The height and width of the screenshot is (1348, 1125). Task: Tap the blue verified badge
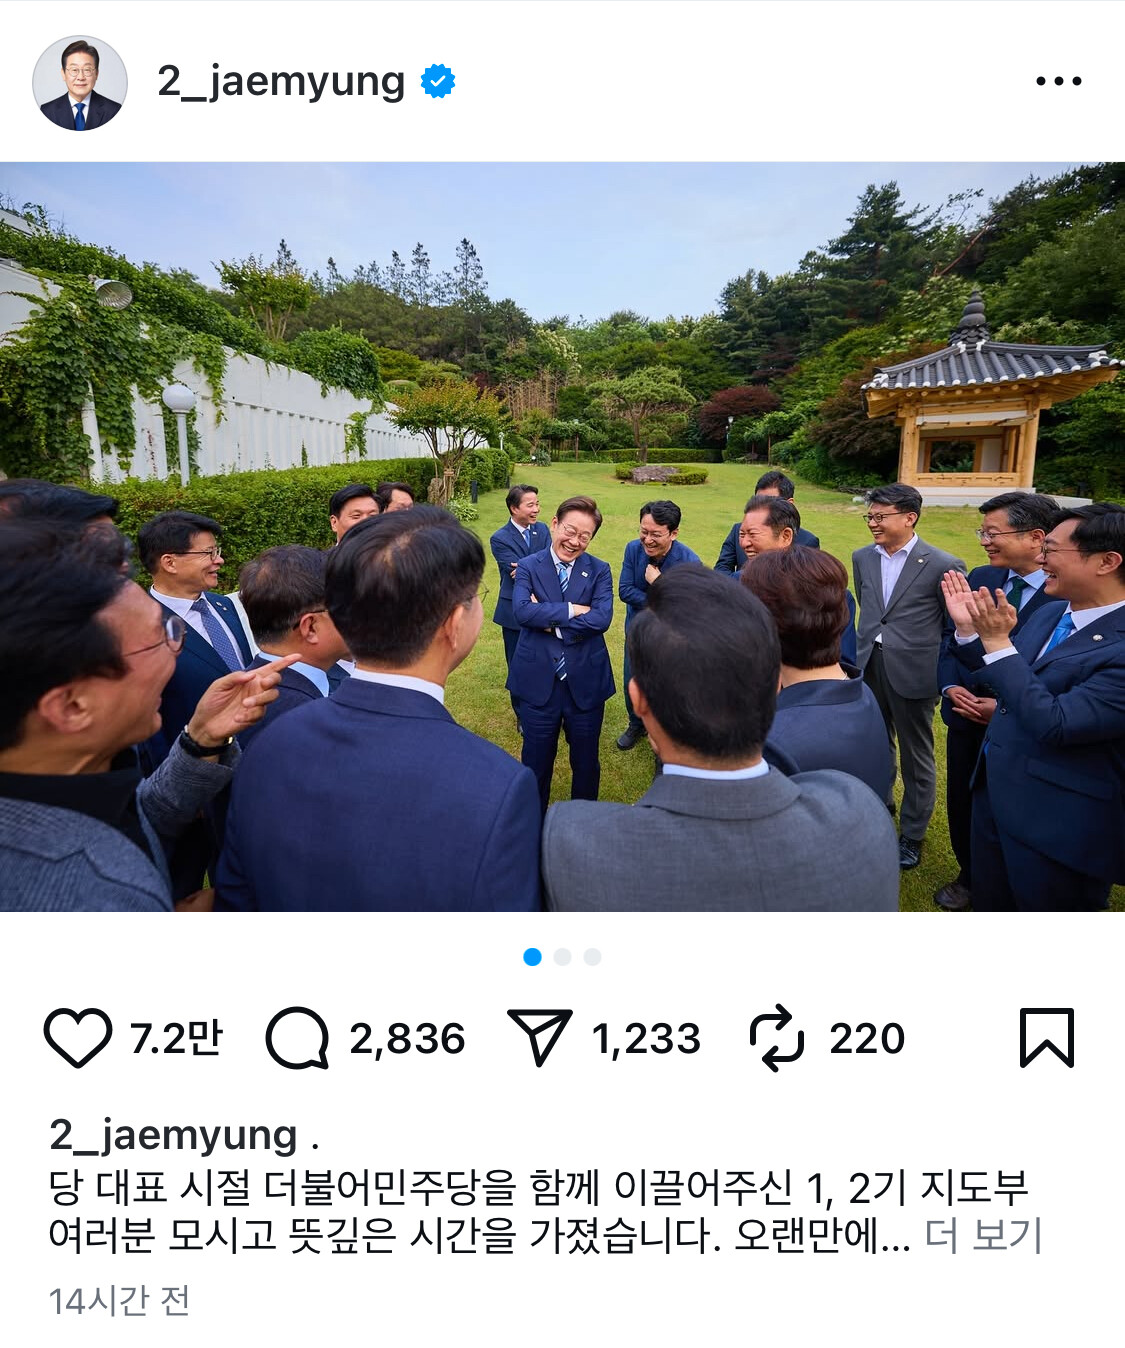pyautogui.click(x=438, y=81)
